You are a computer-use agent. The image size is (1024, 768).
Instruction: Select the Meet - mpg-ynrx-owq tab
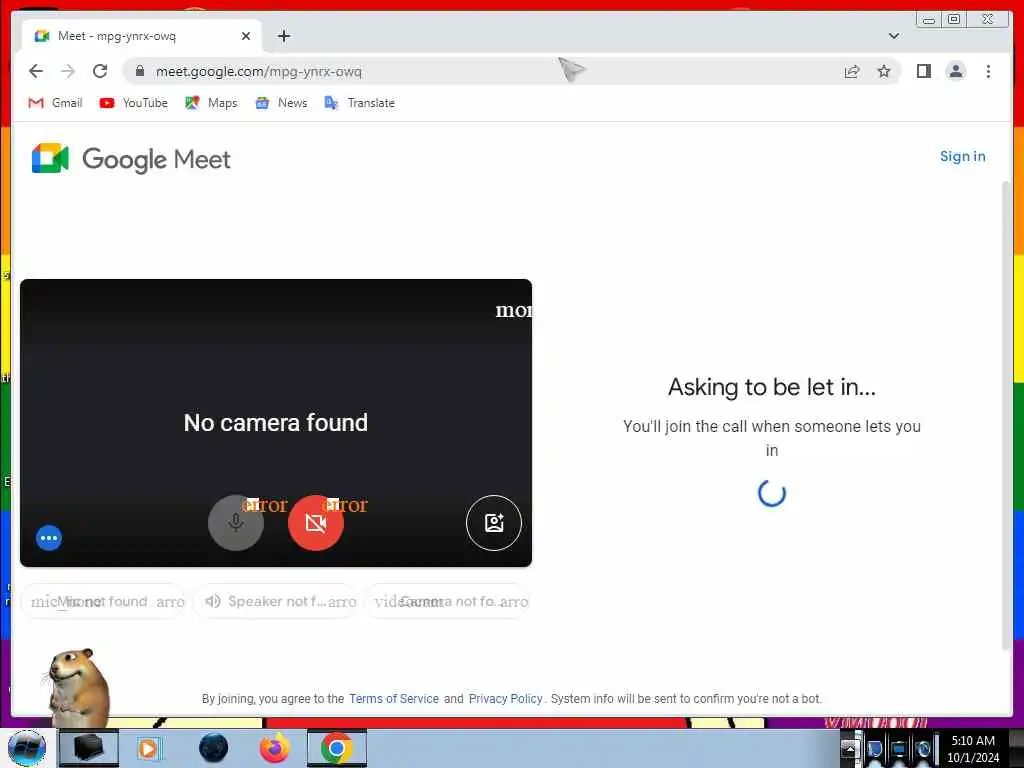[140, 36]
